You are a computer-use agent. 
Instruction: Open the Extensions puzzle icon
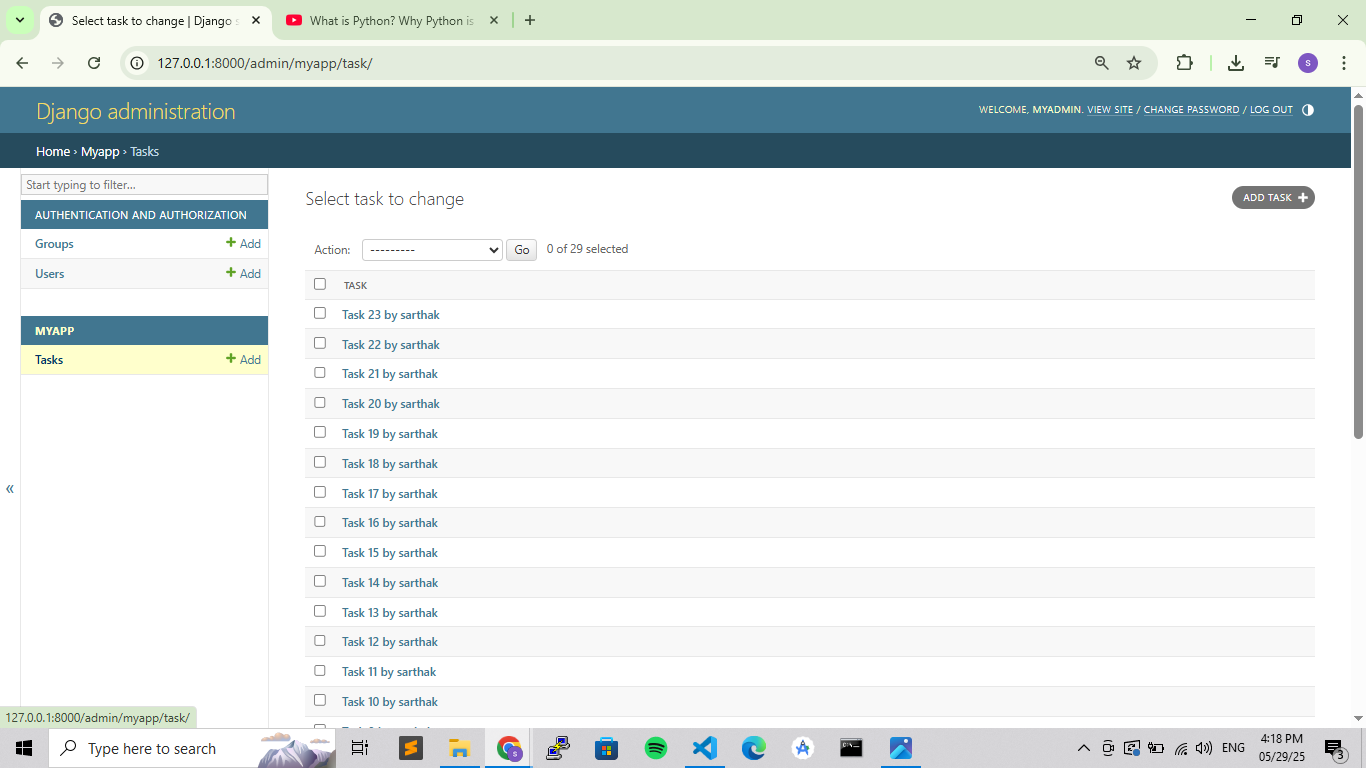coord(1185,63)
